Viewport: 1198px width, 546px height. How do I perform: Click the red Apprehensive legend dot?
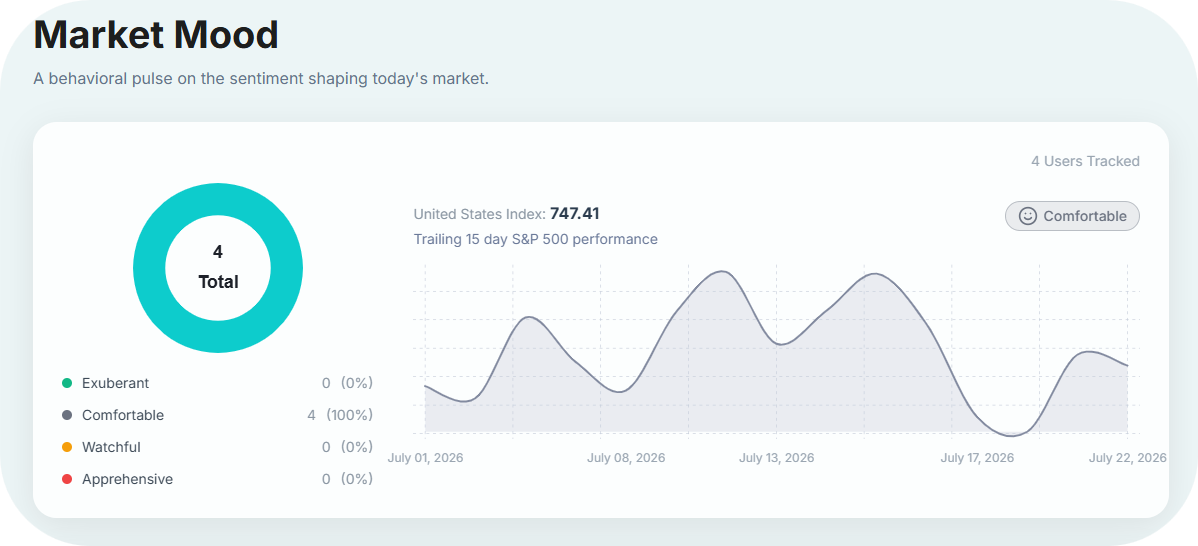66,479
